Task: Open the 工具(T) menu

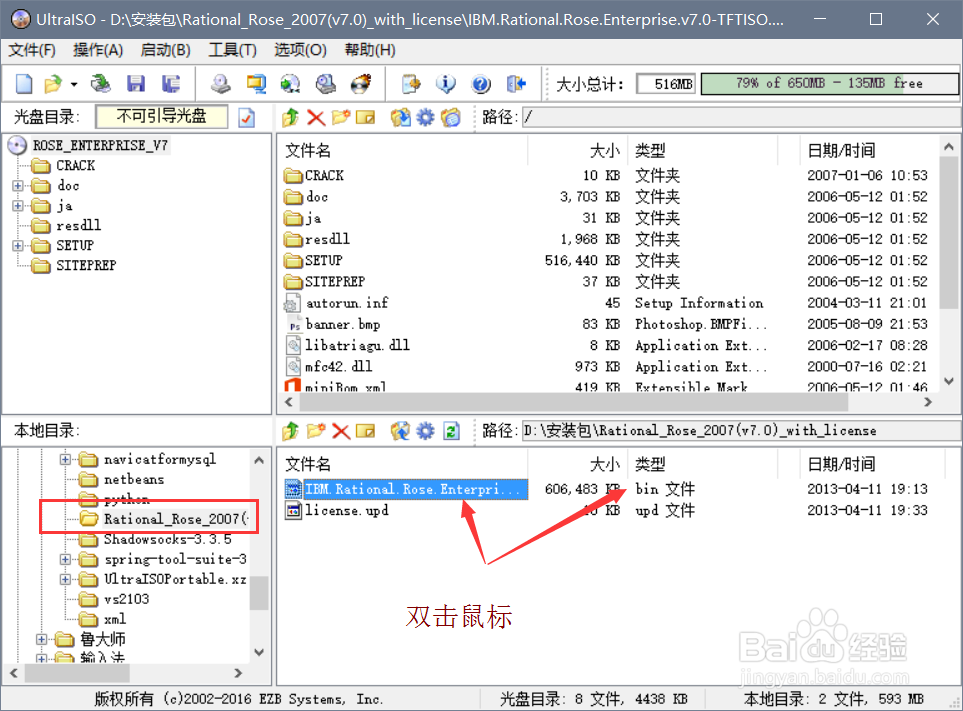Action: 233,50
